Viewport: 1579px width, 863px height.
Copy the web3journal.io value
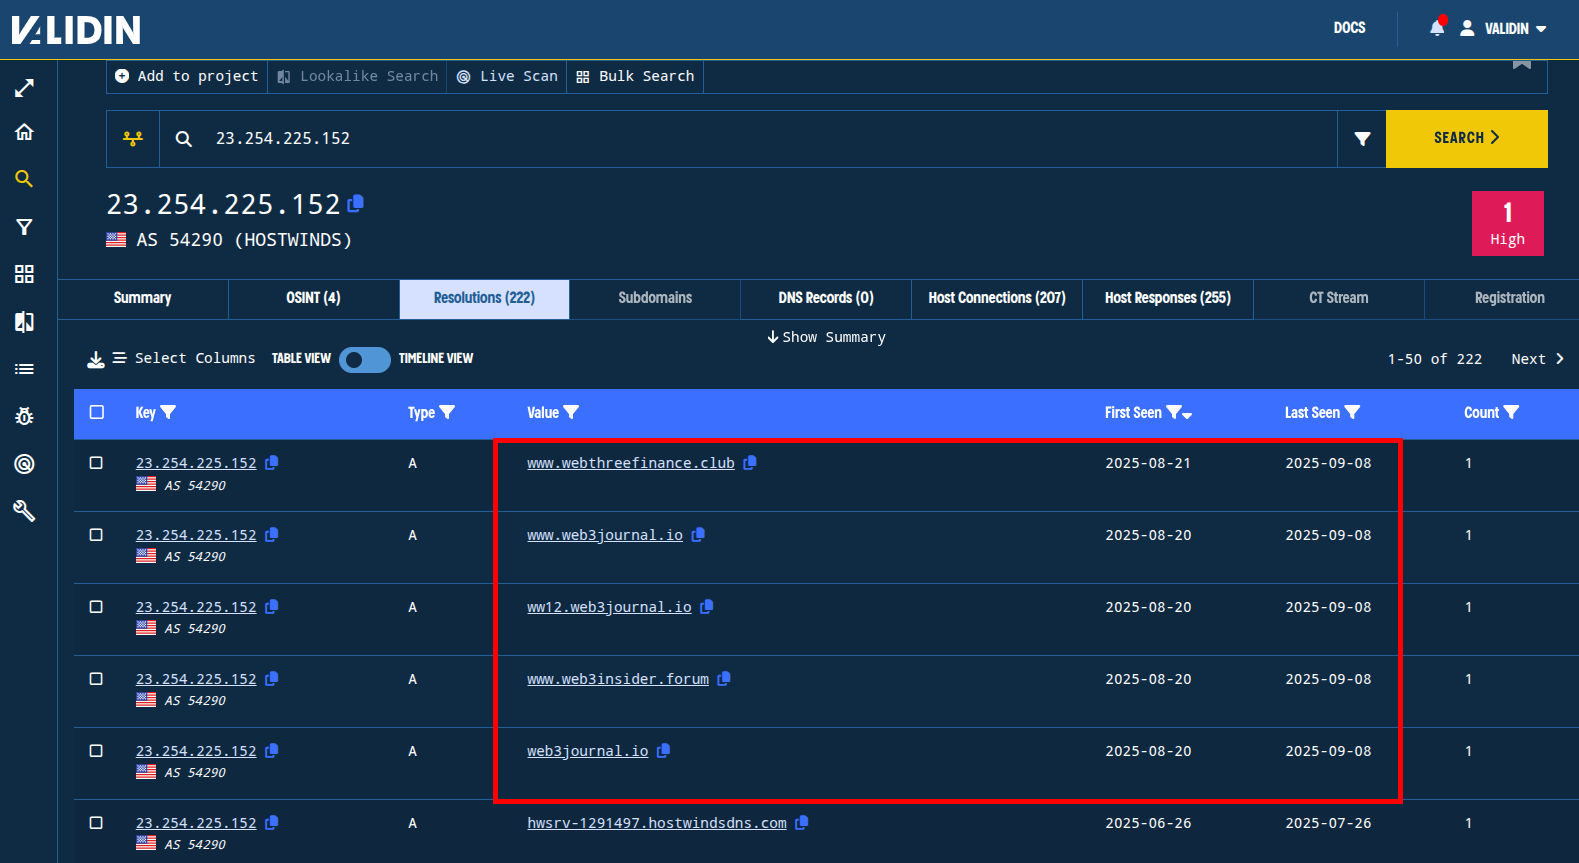point(663,751)
